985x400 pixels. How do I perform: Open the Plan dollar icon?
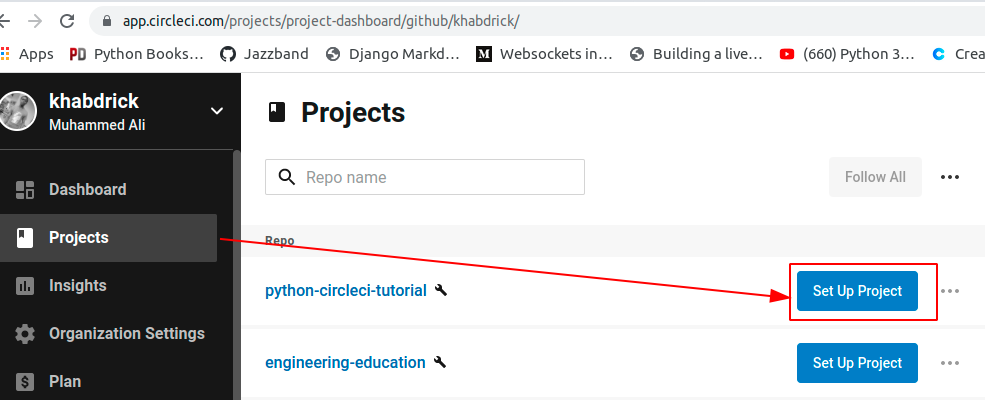(x=25, y=381)
